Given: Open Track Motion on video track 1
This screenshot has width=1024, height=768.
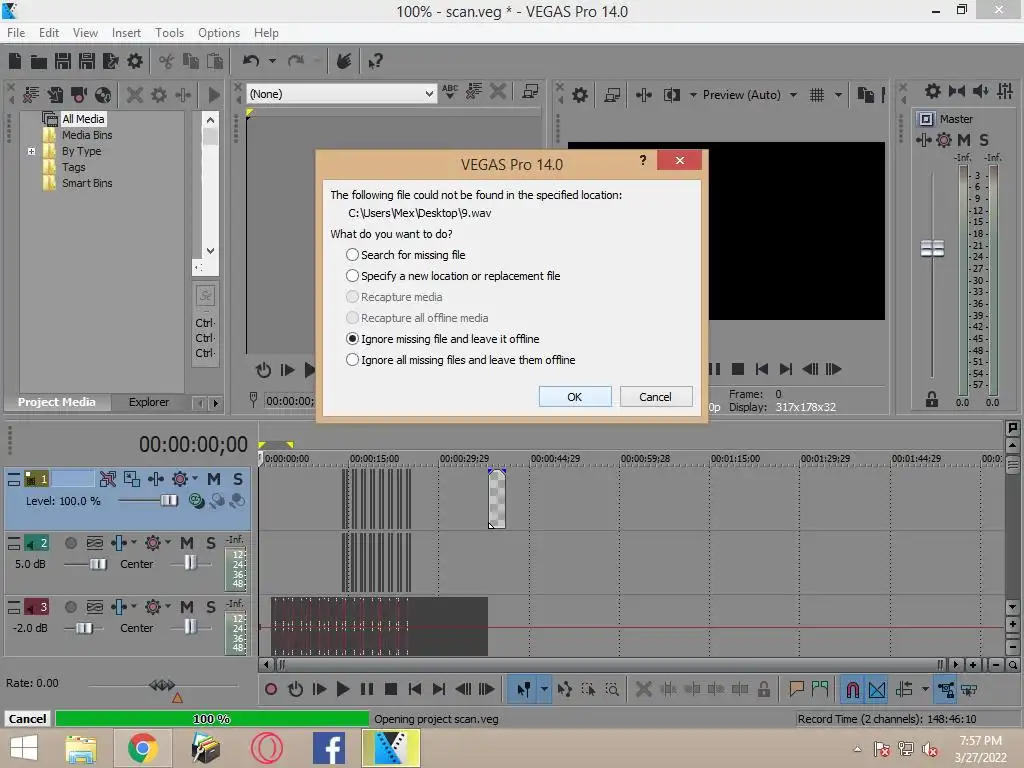Looking at the screenshot, I should pyautogui.click(x=131, y=479).
